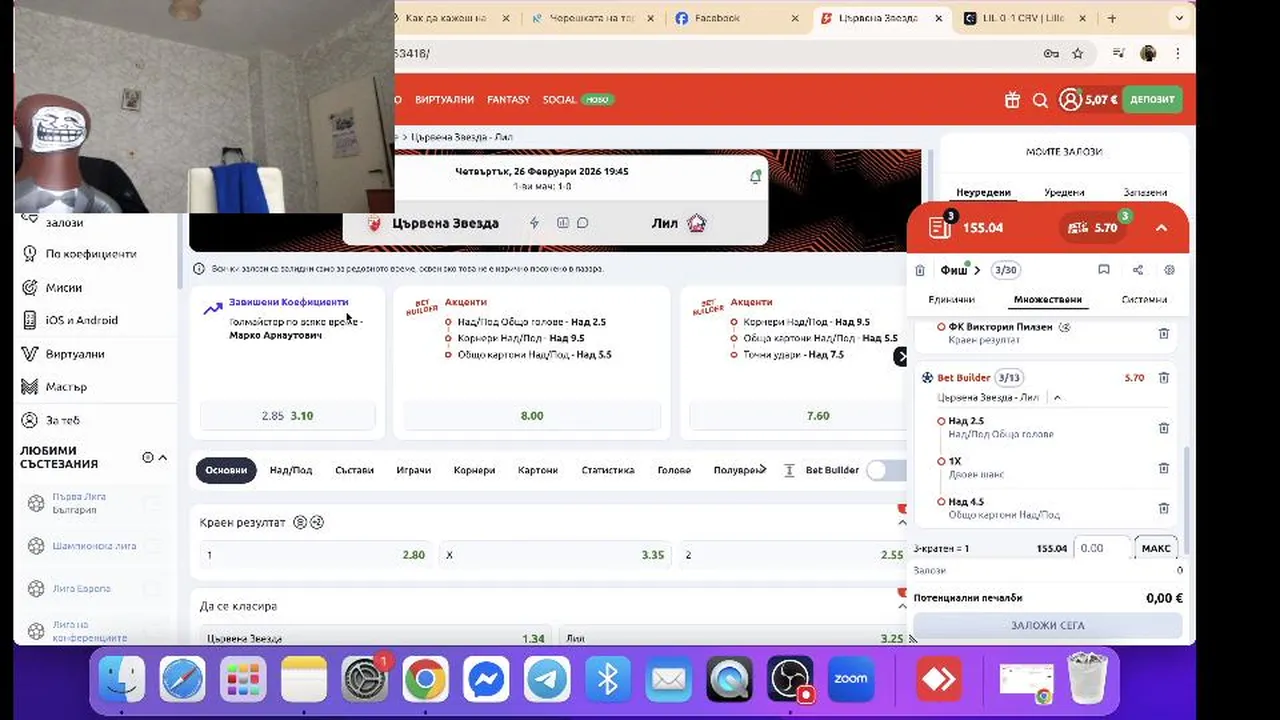Open the Trash in the dock
This screenshot has height=720, width=1280.
click(1087, 679)
